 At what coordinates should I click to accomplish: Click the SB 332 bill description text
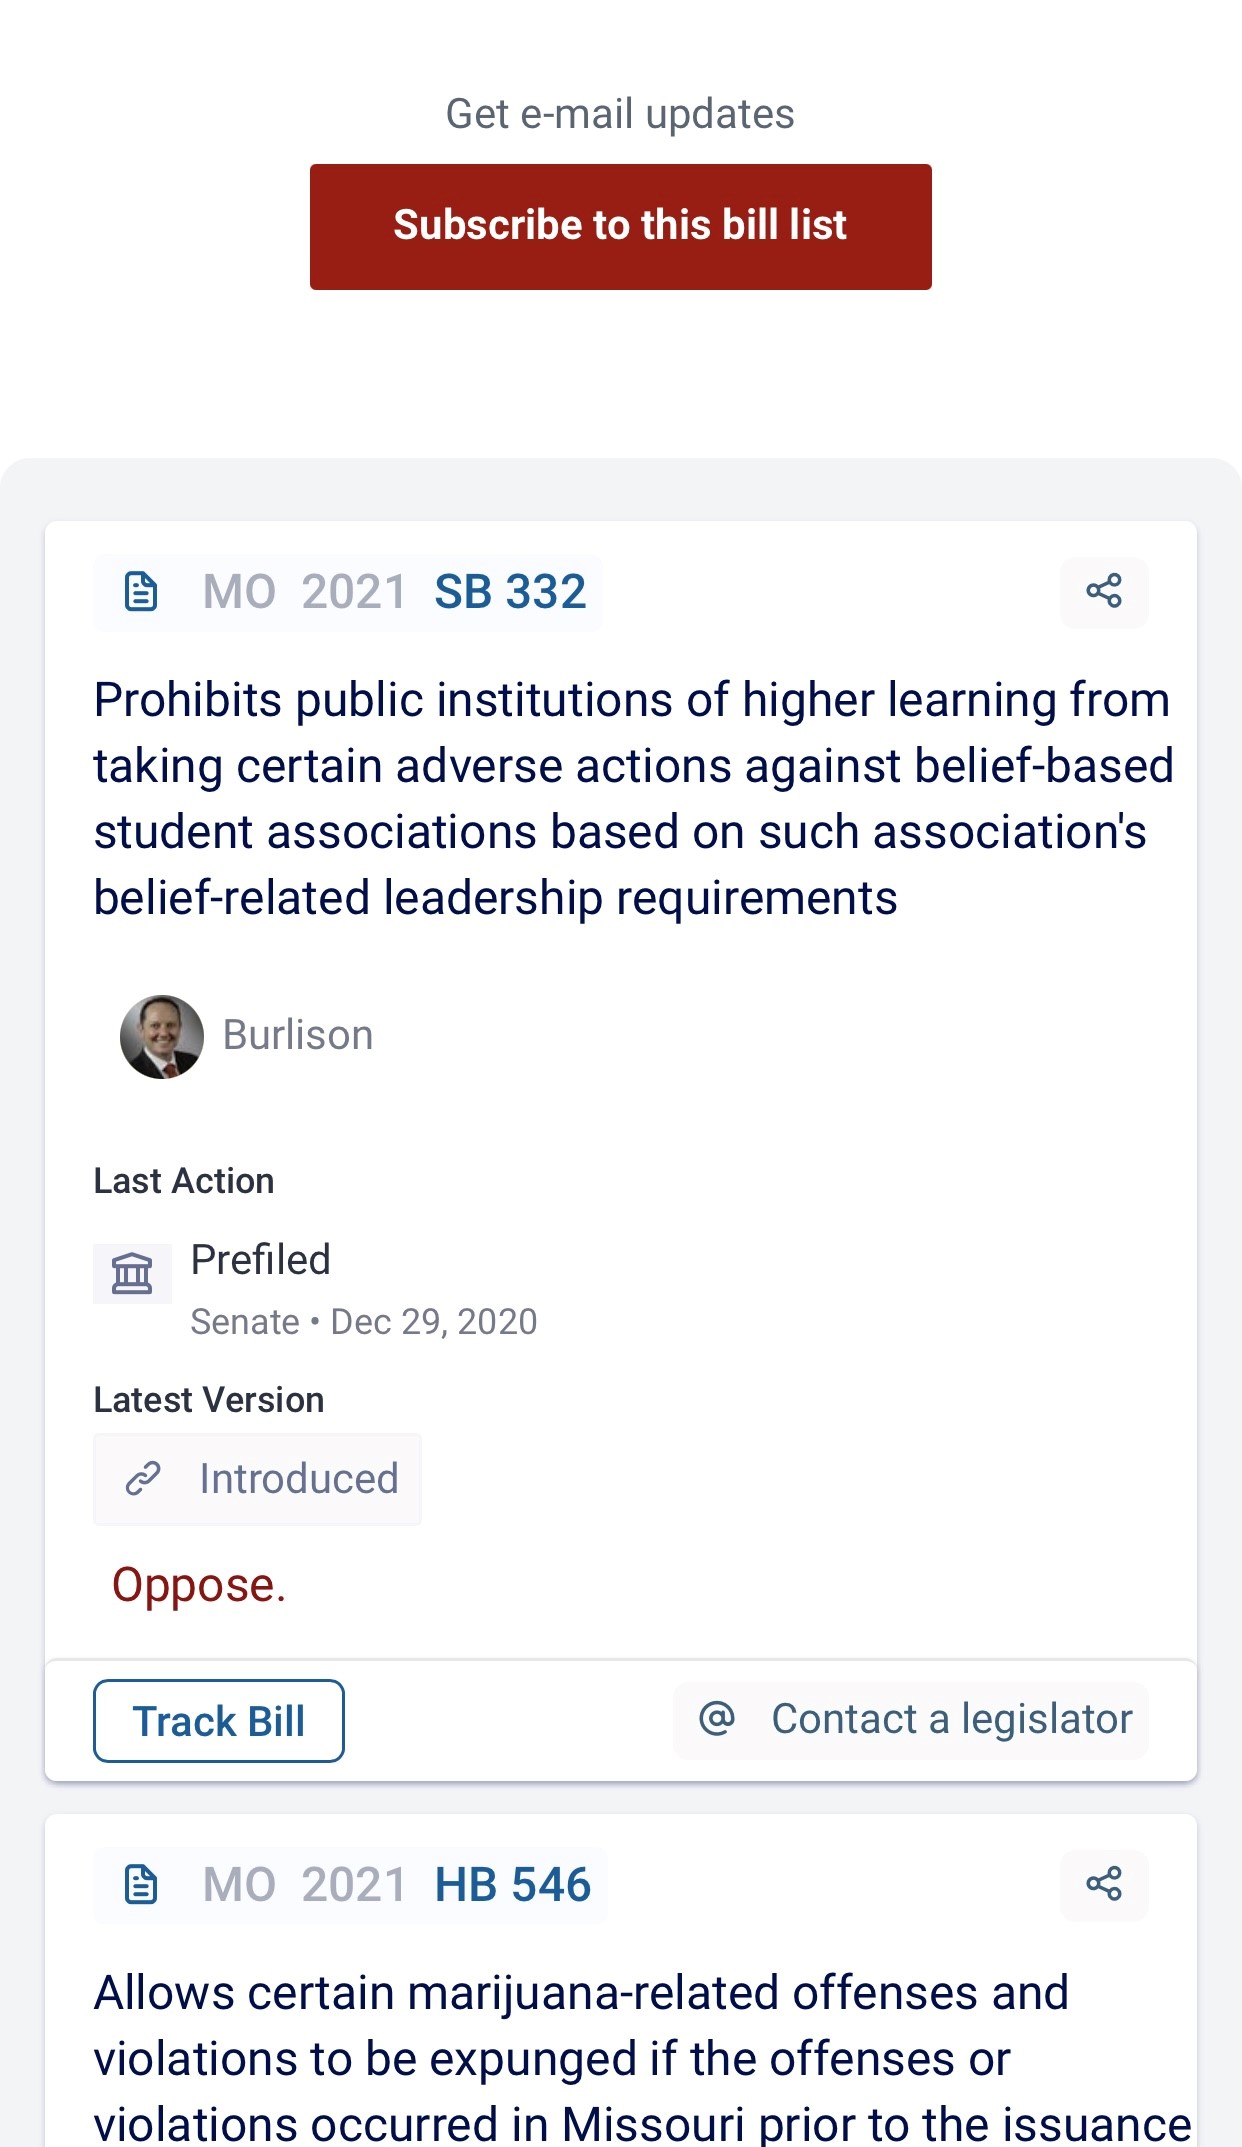coord(630,799)
